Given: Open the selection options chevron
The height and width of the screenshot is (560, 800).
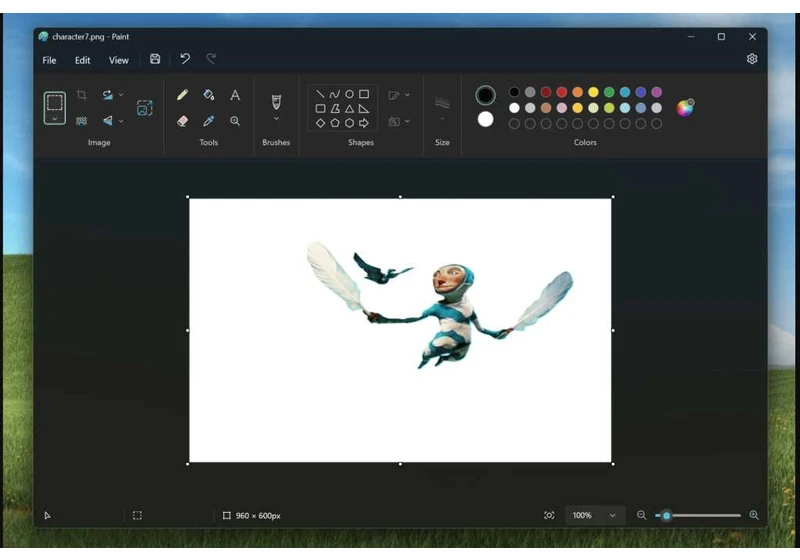Looking at the screenshot, I should pyautogui.click(x=55, y=119).
